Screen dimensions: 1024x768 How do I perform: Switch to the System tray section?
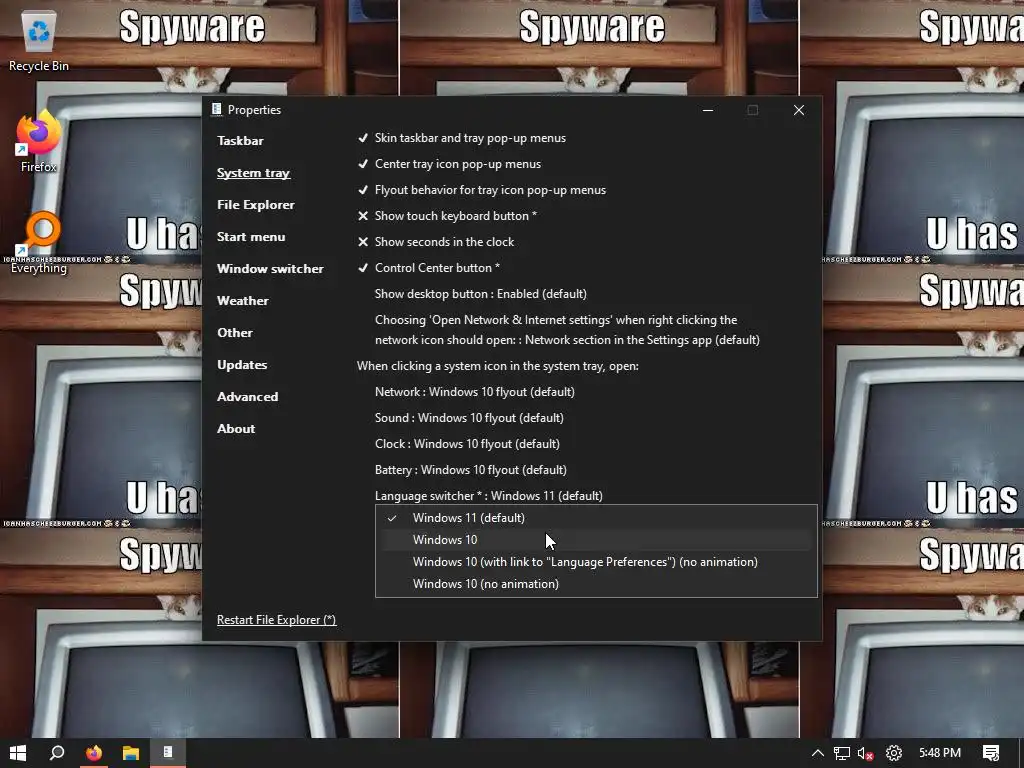[x=253, y=172]
